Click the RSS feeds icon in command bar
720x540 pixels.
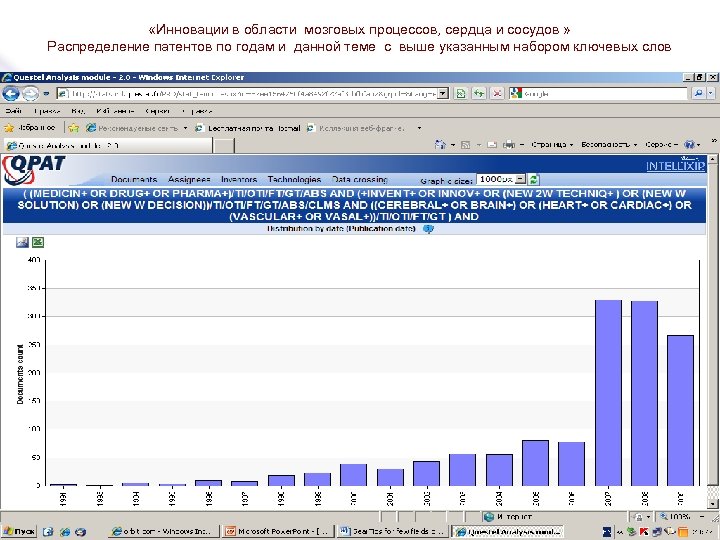465,145
